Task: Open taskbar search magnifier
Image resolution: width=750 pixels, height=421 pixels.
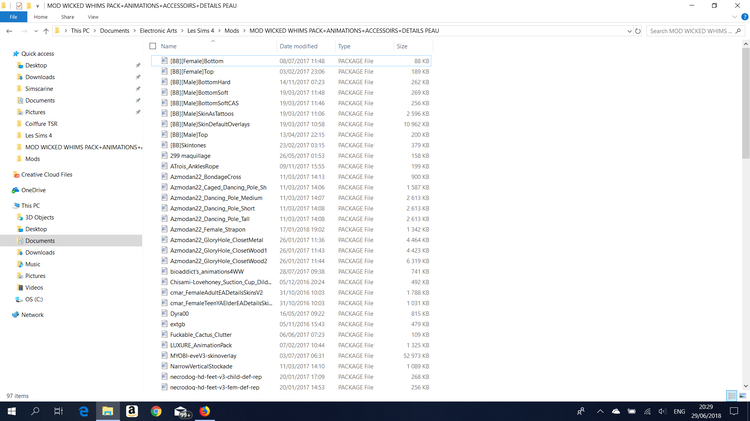Action: (35, 411)
